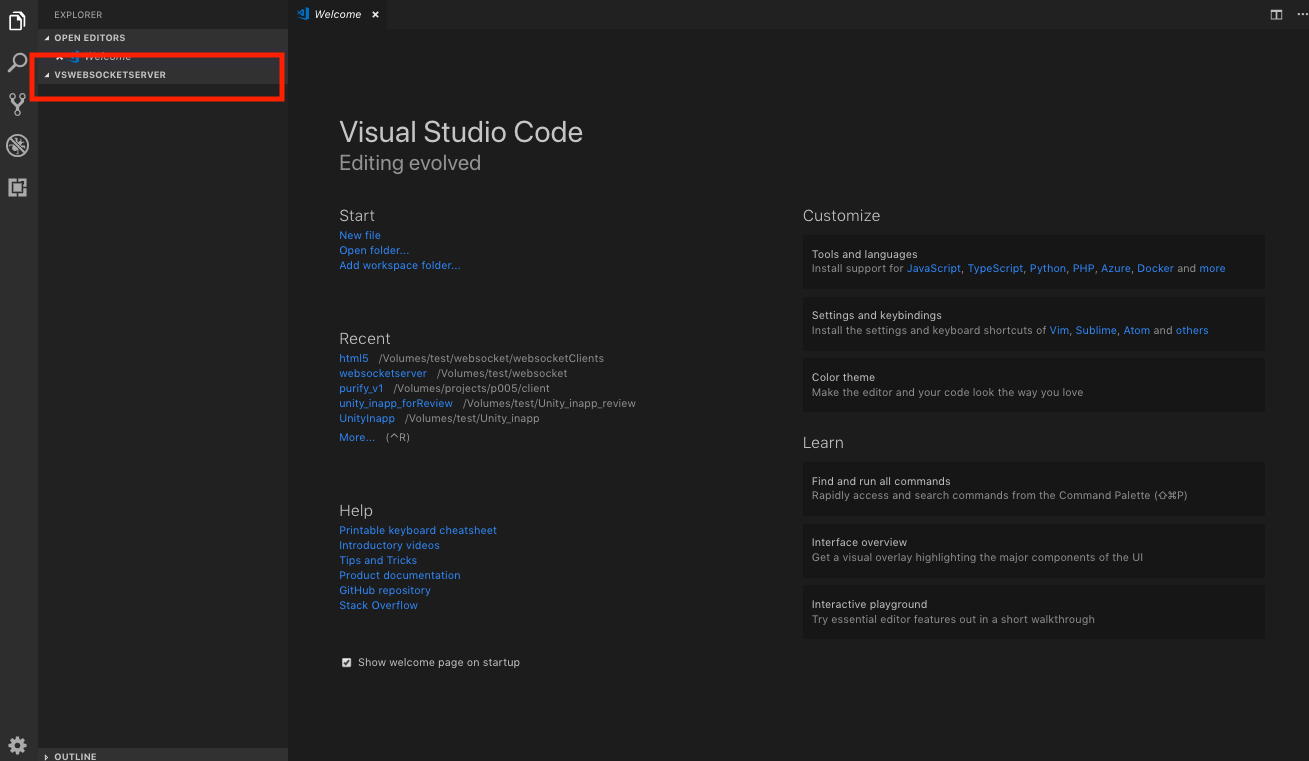Install Atom keybindings
This screenshot has width=1309, height=761.
tap(1137, 330)
